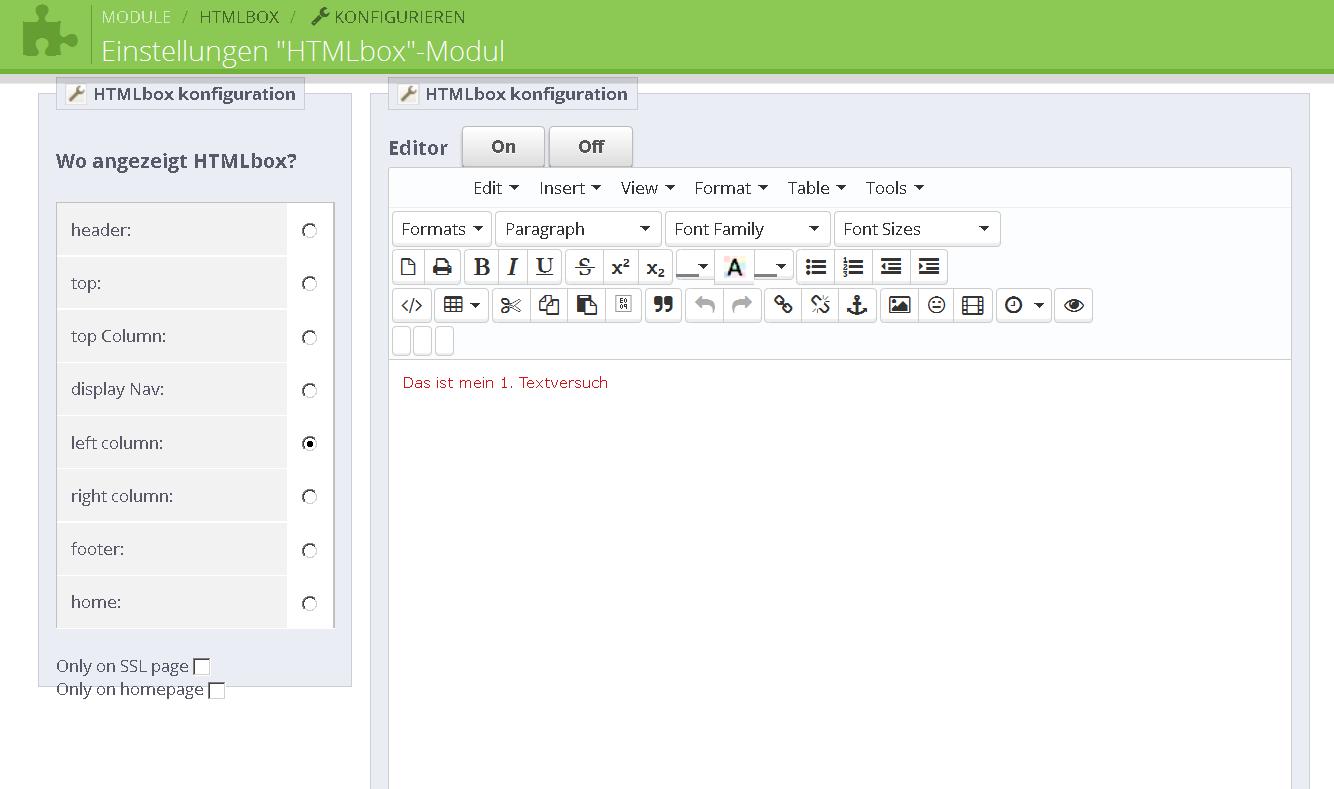This screenshot has width=1334, height=789.
Task: Click the blockquote icon
Action: point(663,305)
